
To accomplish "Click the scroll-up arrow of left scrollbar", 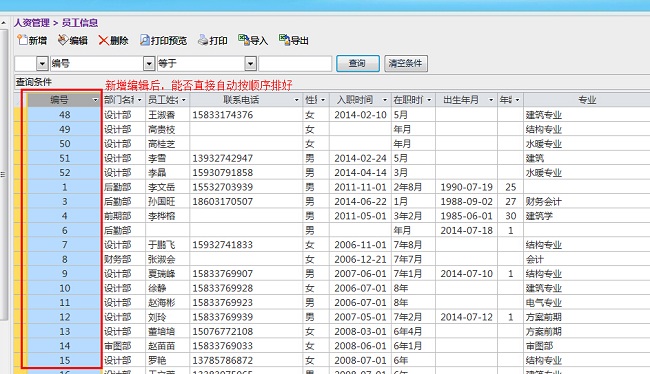I will [x=3, y=22].
